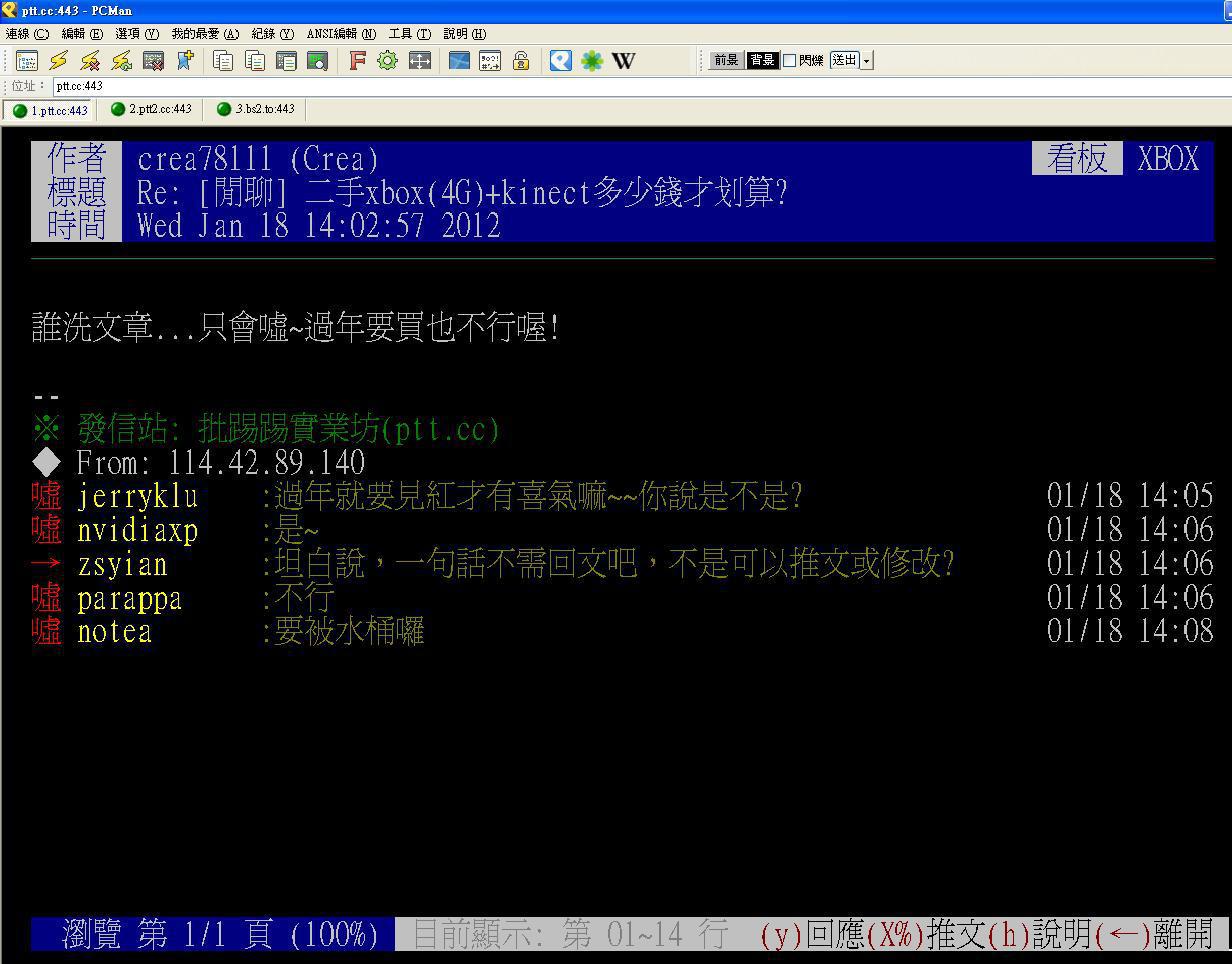
Task: Open the 編輯 (E) menu
Action: pos(82,34)
